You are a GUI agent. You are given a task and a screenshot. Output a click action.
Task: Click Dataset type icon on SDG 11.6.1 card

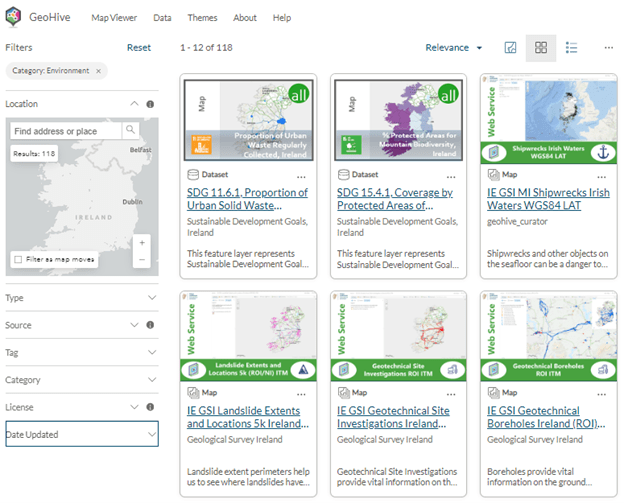[193, 174]
